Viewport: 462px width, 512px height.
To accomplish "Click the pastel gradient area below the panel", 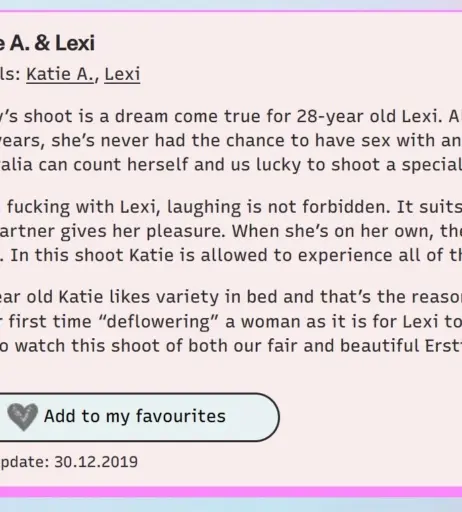I will coord(231,505).
